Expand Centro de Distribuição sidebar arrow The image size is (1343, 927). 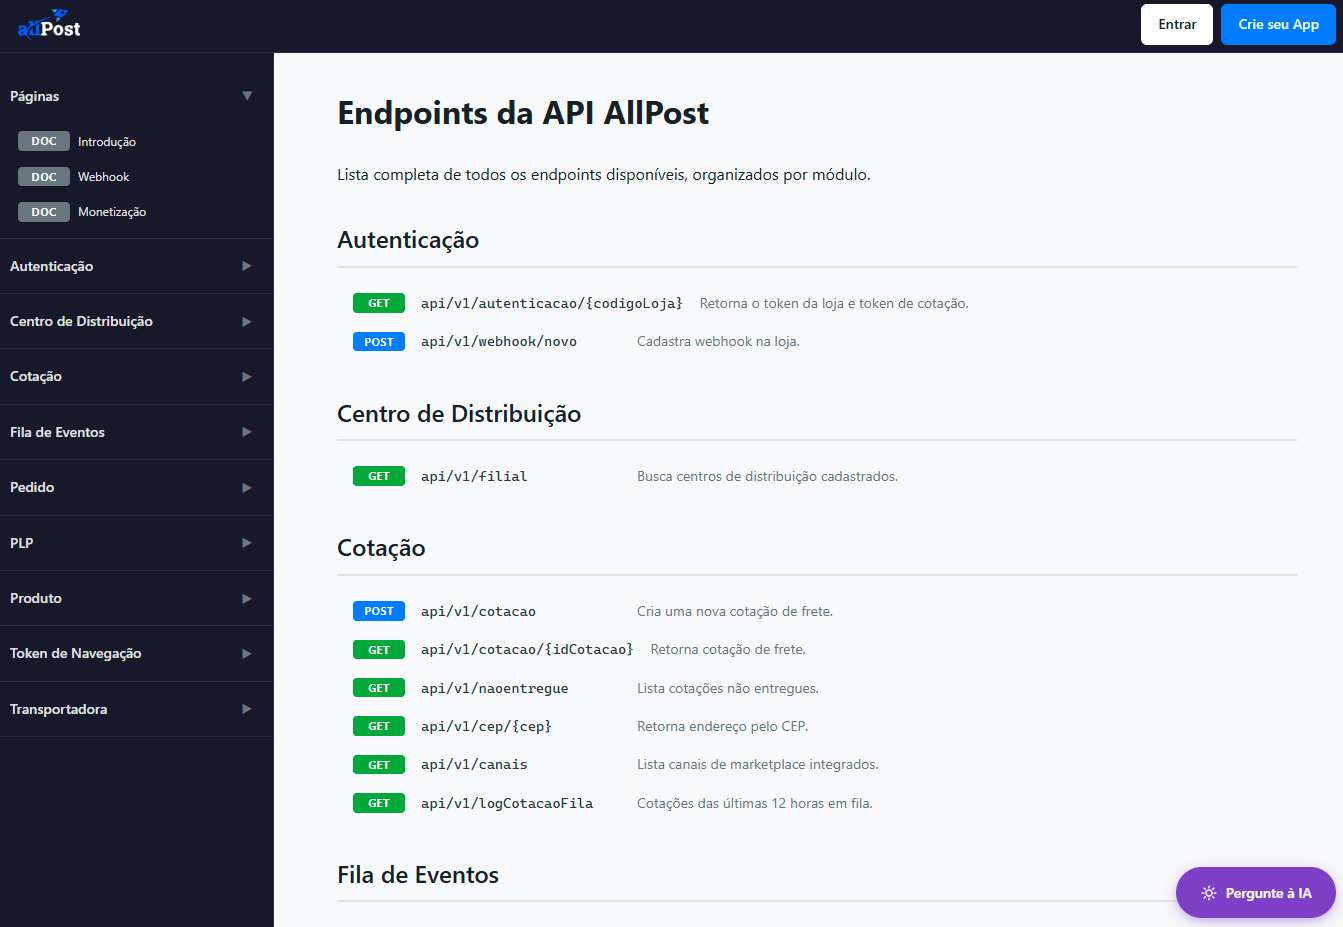click(247, 322)
